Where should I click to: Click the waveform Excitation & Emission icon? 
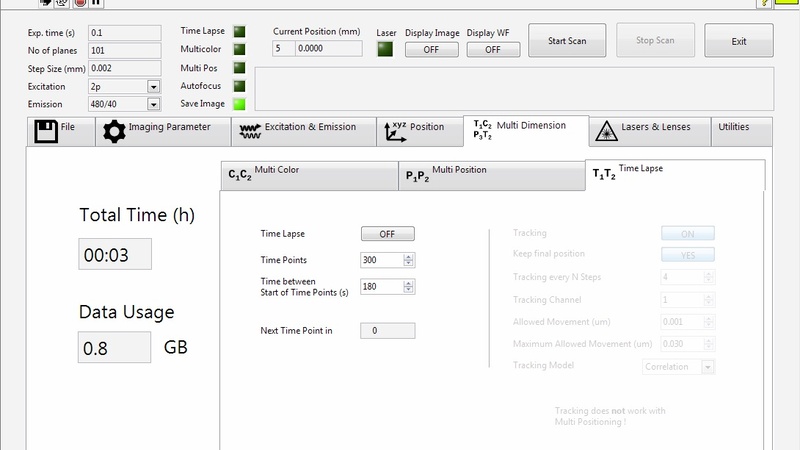pos(246,130)
